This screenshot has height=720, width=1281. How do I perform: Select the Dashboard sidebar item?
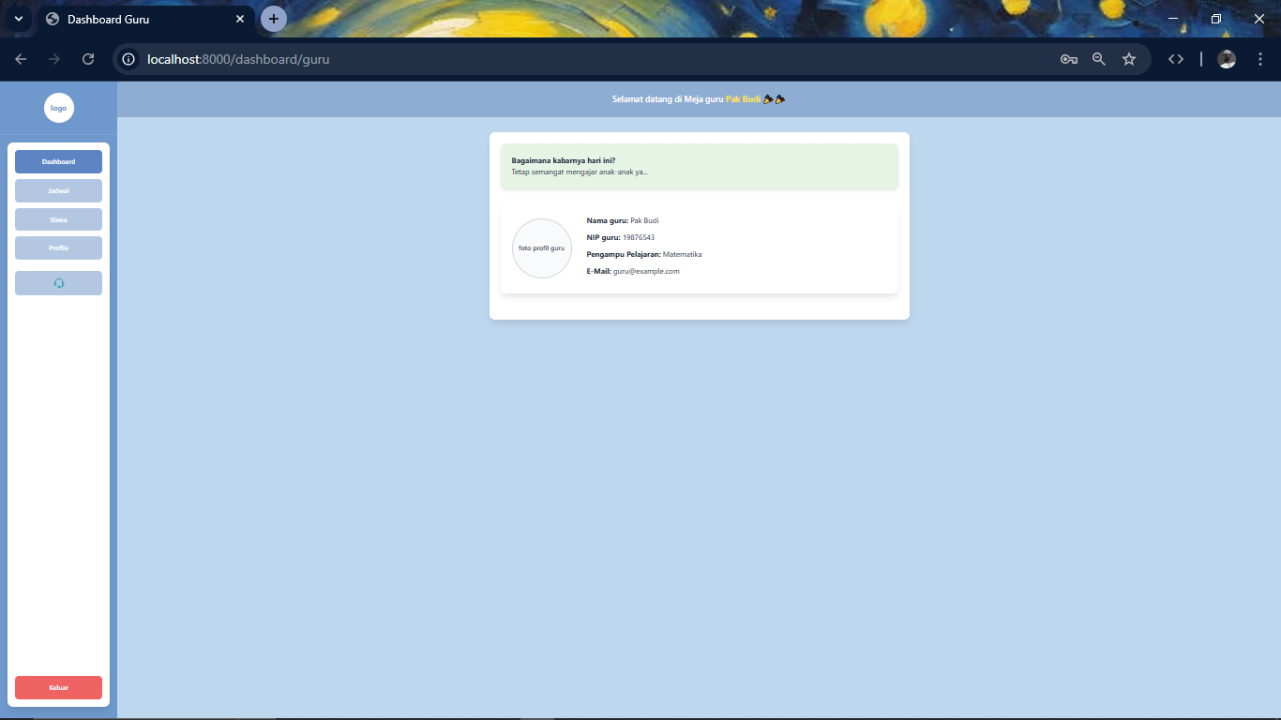click(x=58, y=162)
